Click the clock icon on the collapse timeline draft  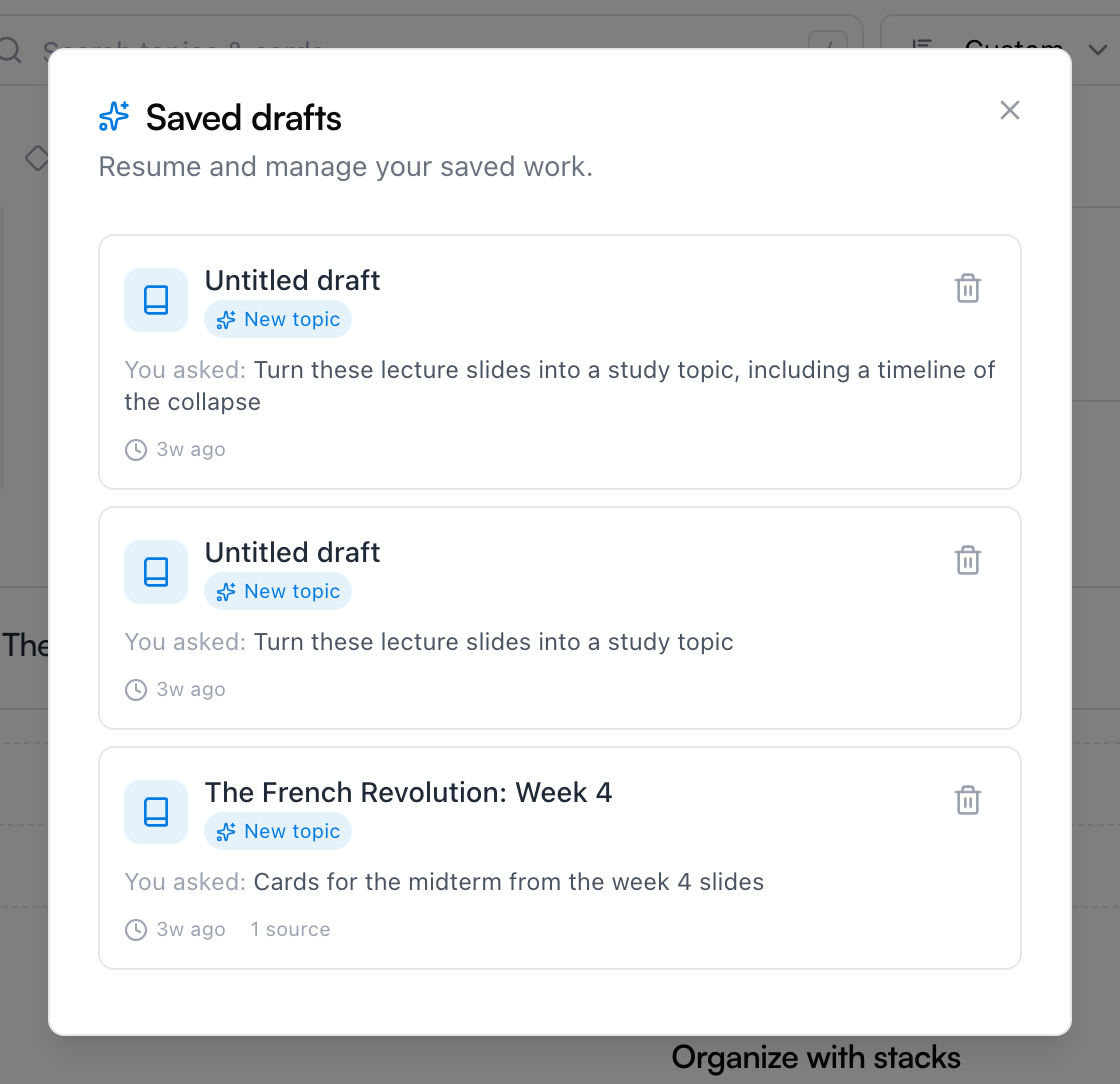(x=136, y=450)
